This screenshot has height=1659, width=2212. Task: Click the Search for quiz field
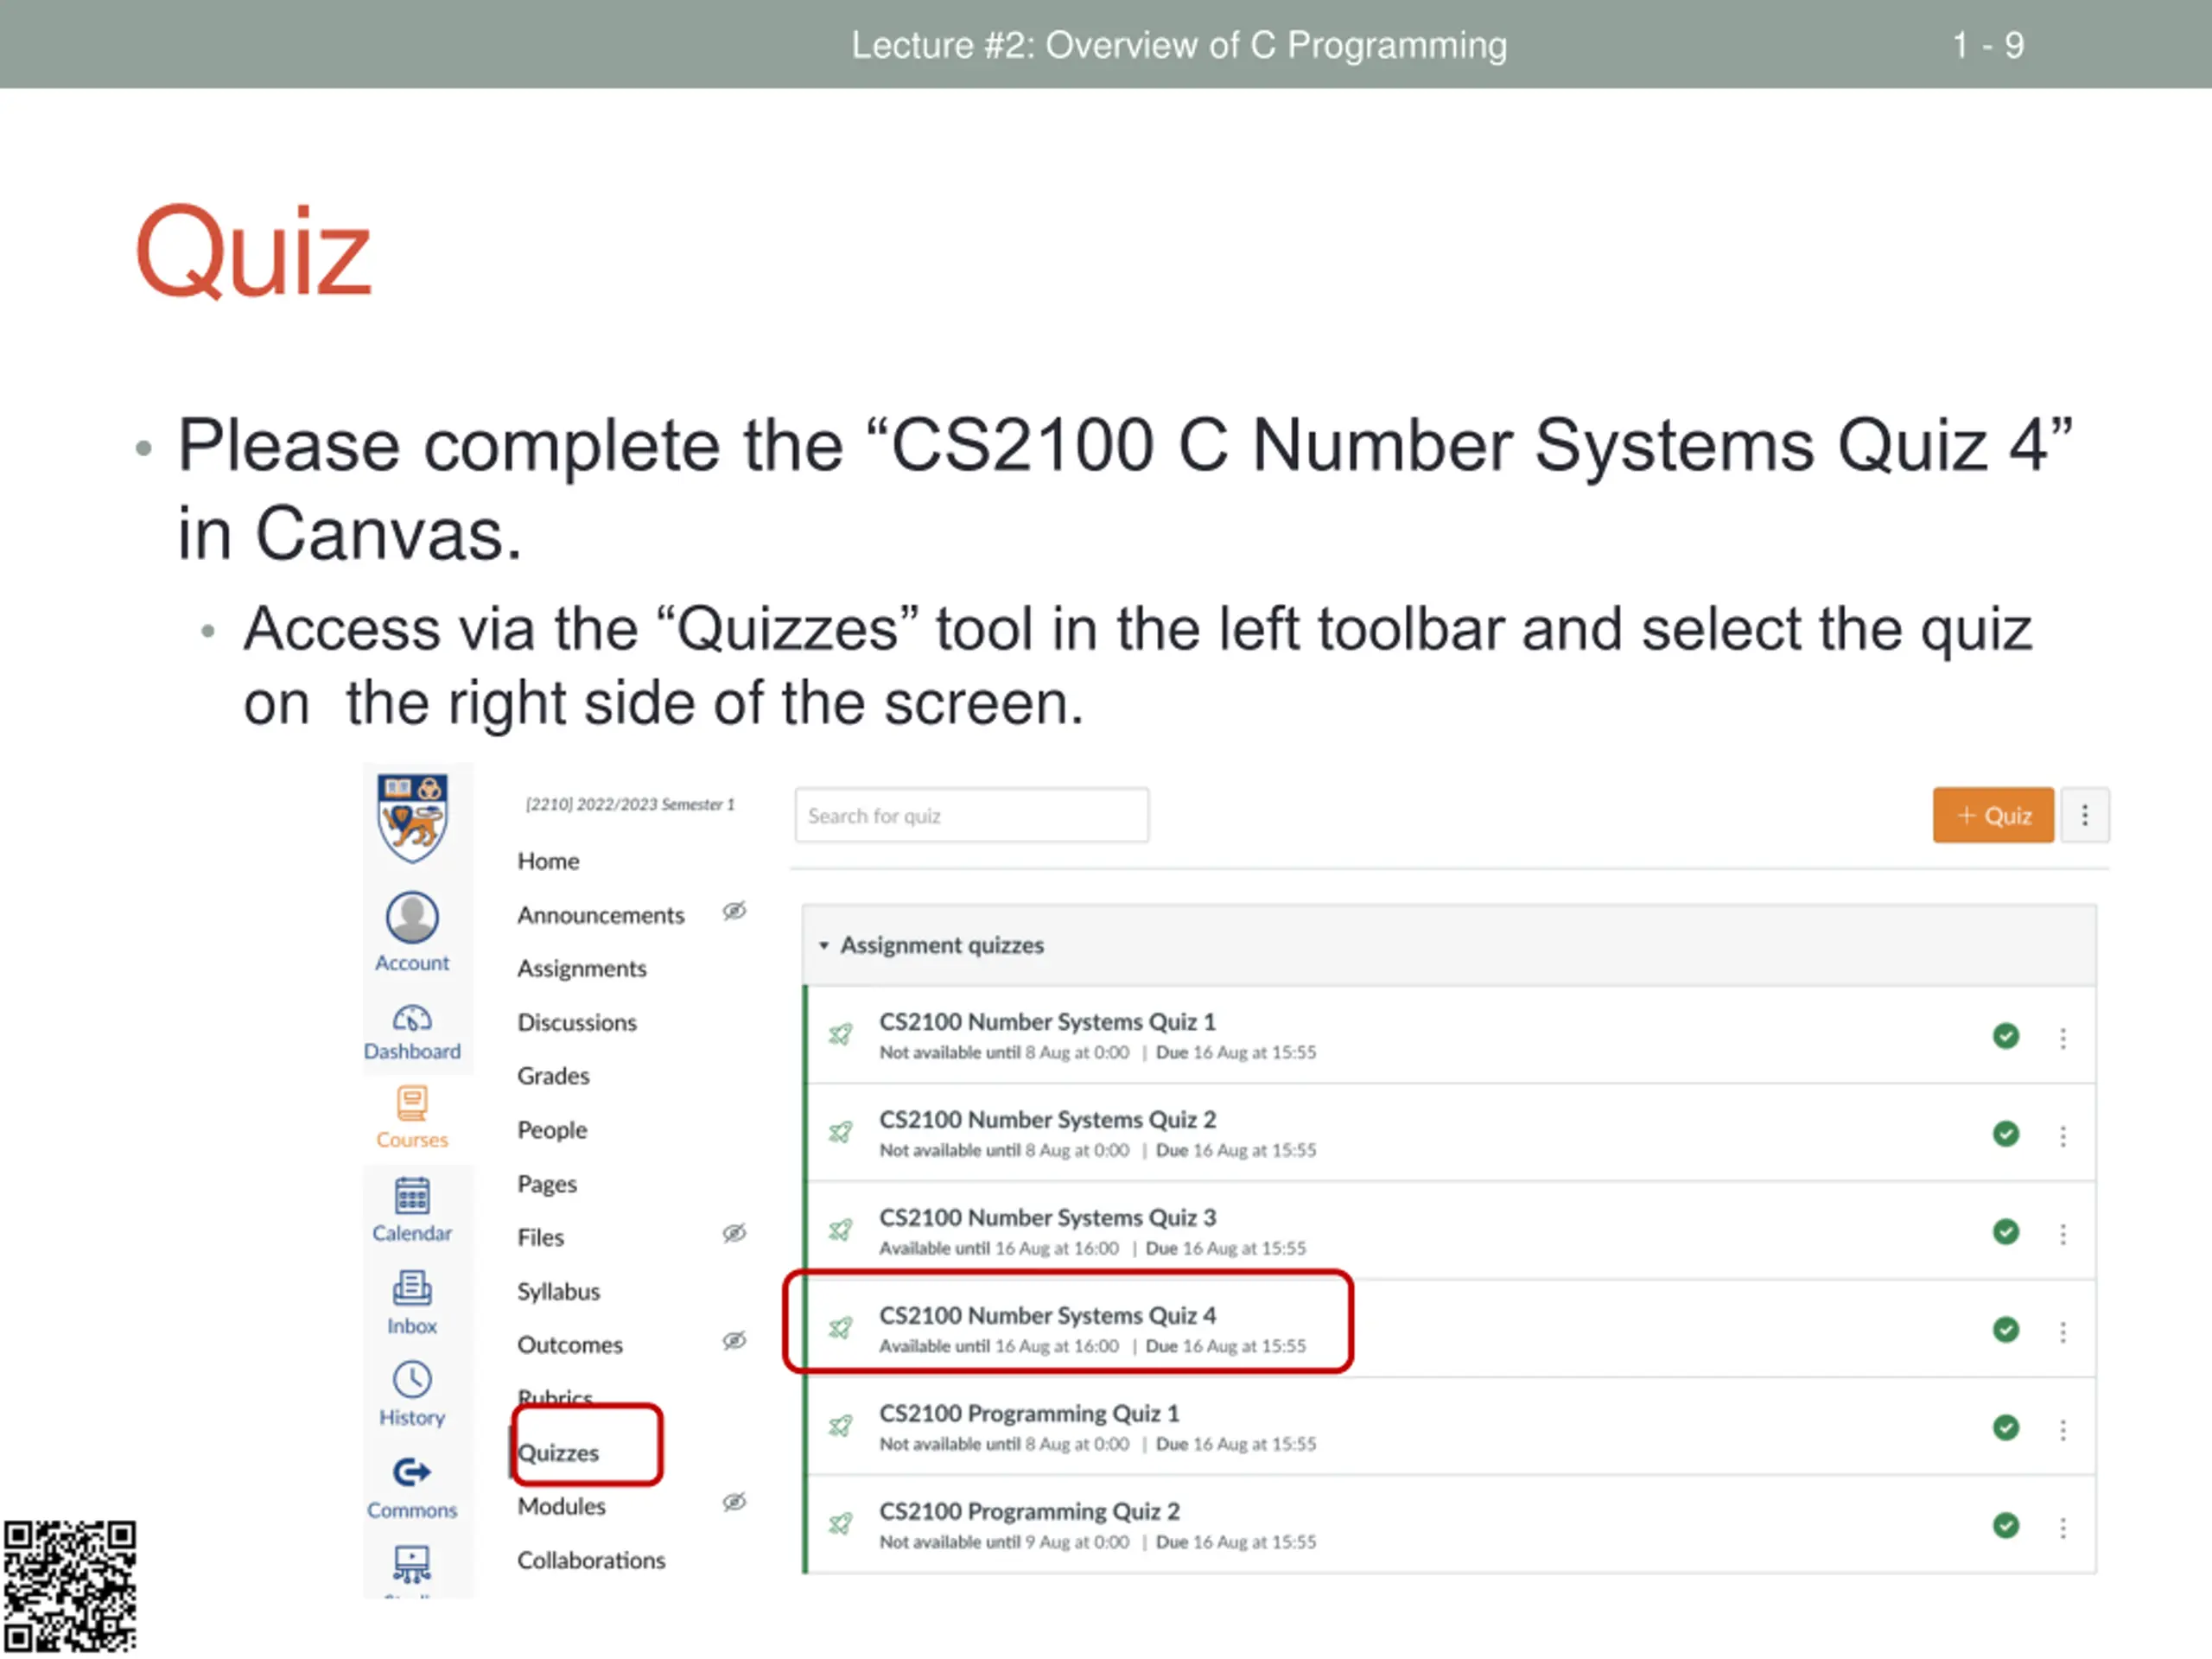971,816
